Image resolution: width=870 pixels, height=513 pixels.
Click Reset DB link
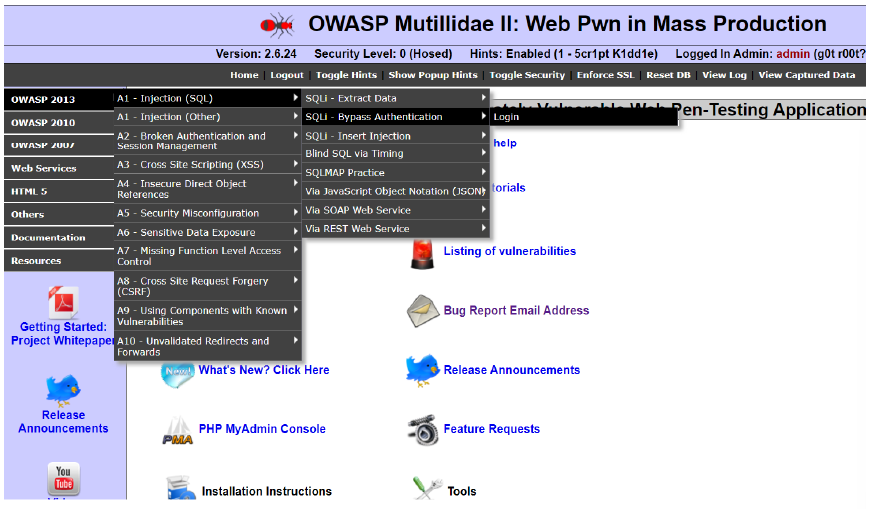point(668,75)
